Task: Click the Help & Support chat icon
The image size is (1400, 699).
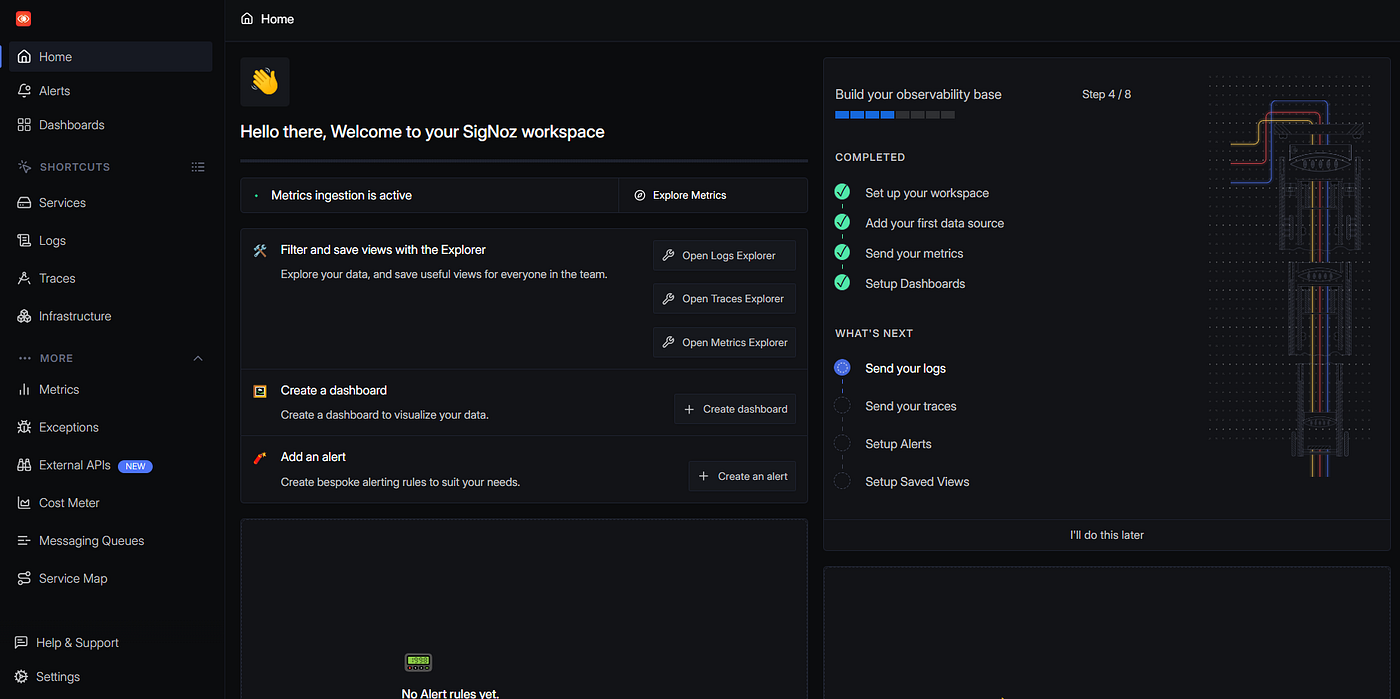Action: 22,643
